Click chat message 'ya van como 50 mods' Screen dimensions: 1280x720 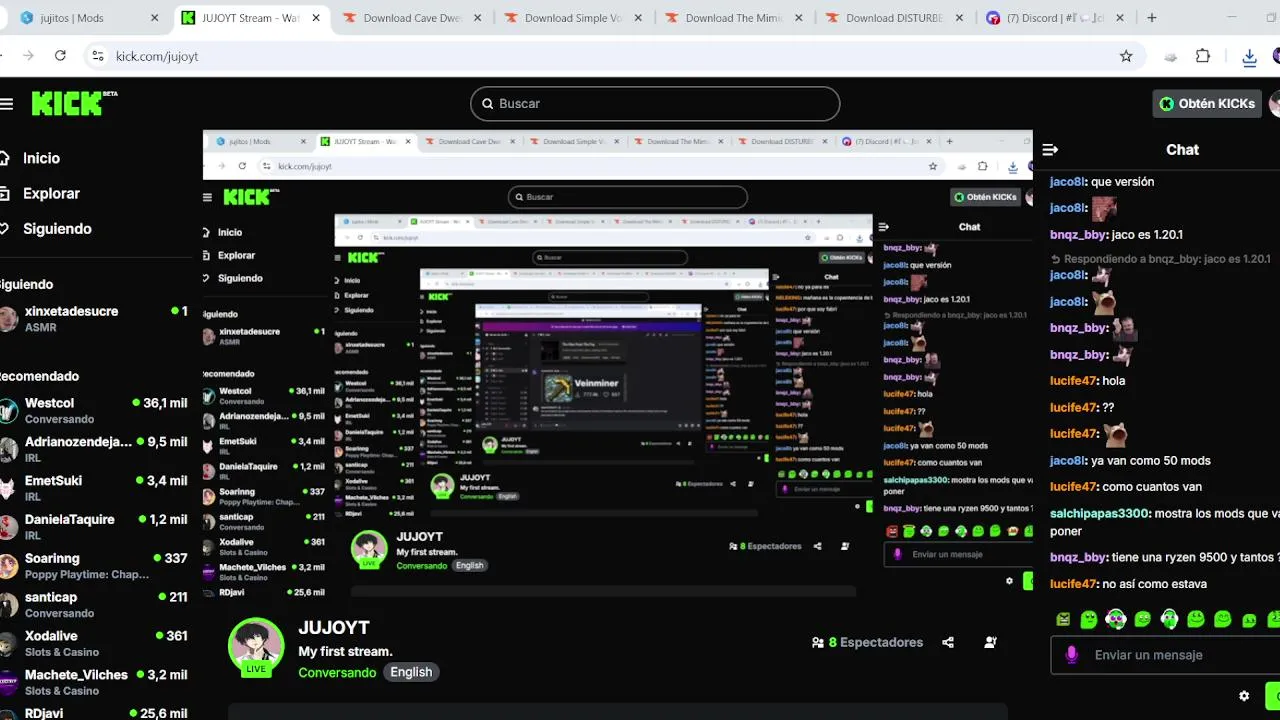coord(1151,461)
